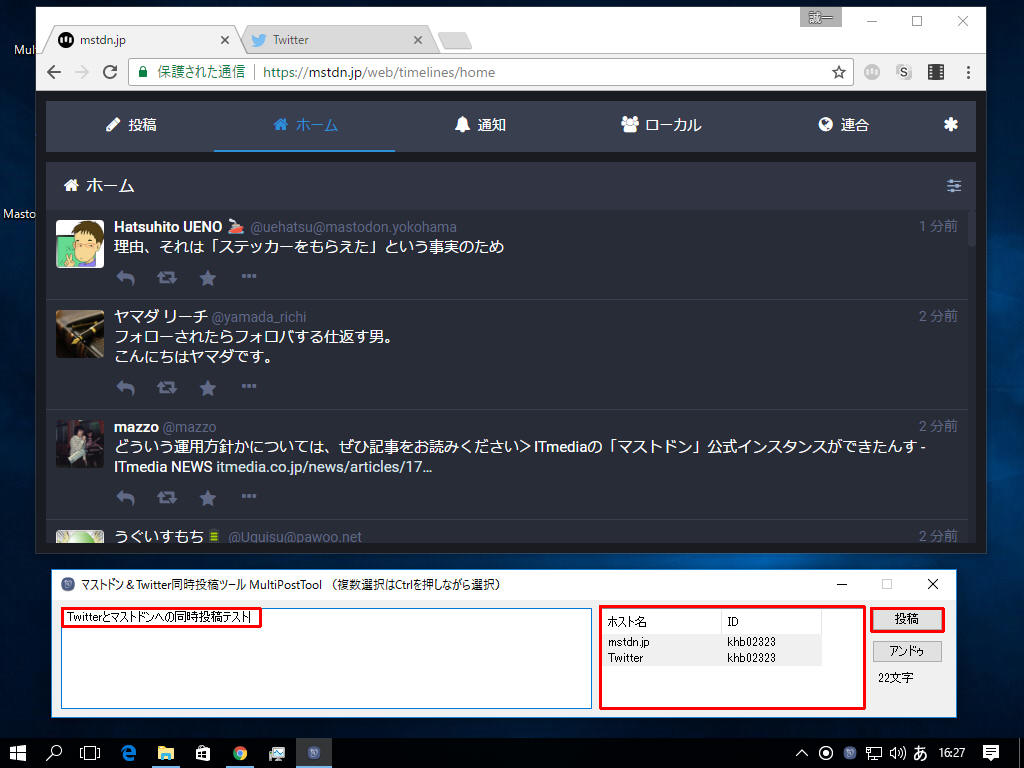Boost Hatsuhito UENO's post

pyautogui.click(x=167, y=278)
